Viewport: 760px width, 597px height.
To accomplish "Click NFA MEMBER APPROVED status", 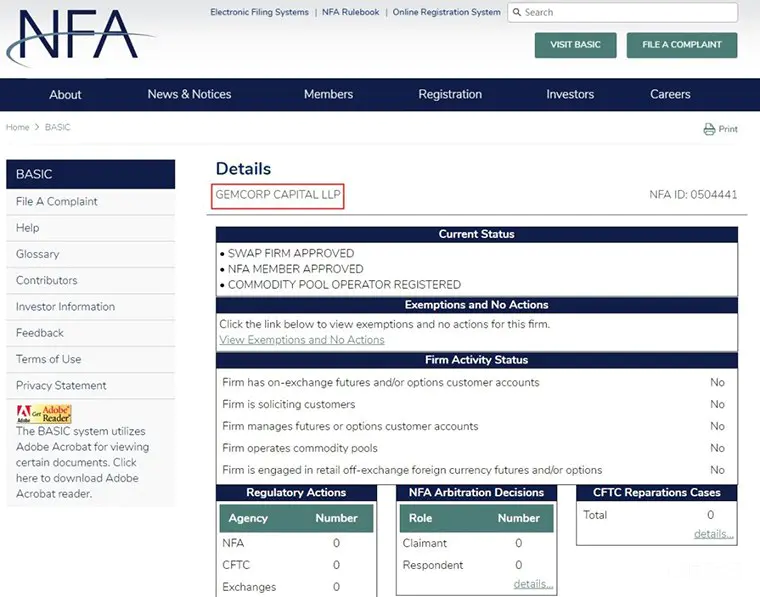I will 296,269.
